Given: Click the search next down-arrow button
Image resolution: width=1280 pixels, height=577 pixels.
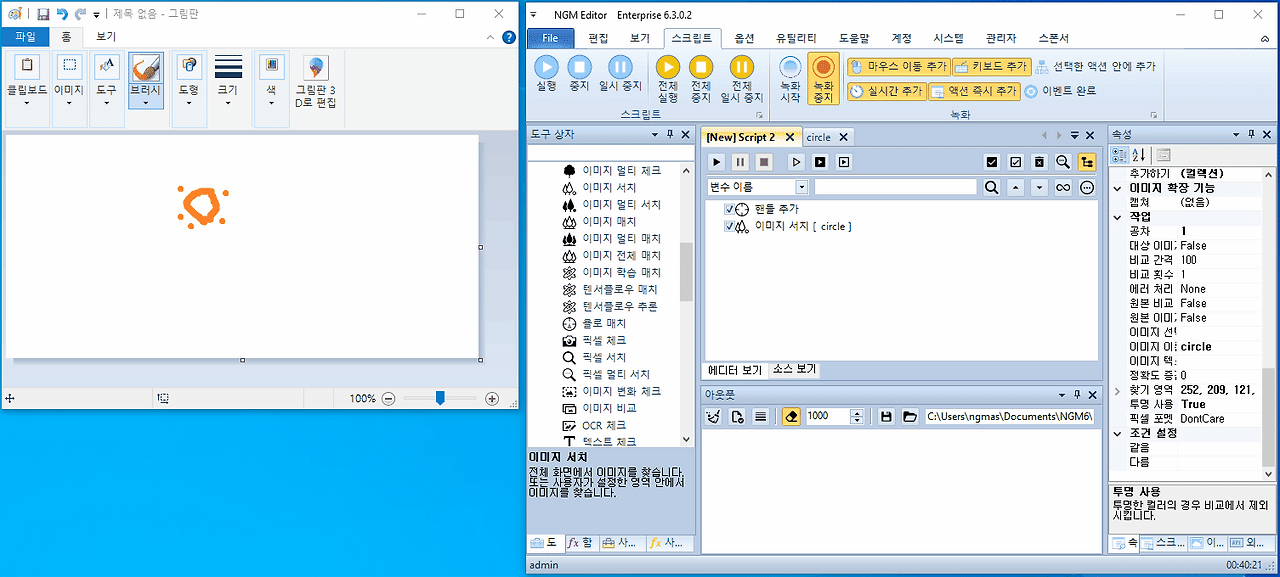Looking at the screenshot, I should (x=1039, y=187).
